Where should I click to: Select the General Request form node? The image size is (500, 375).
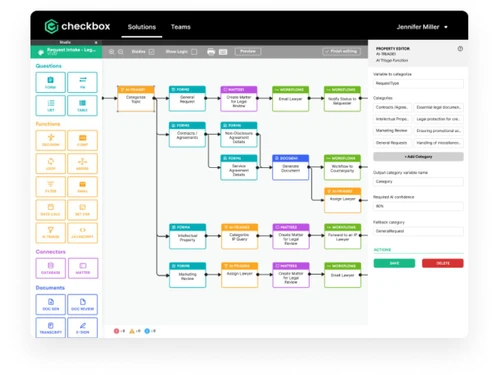(187, 99)
